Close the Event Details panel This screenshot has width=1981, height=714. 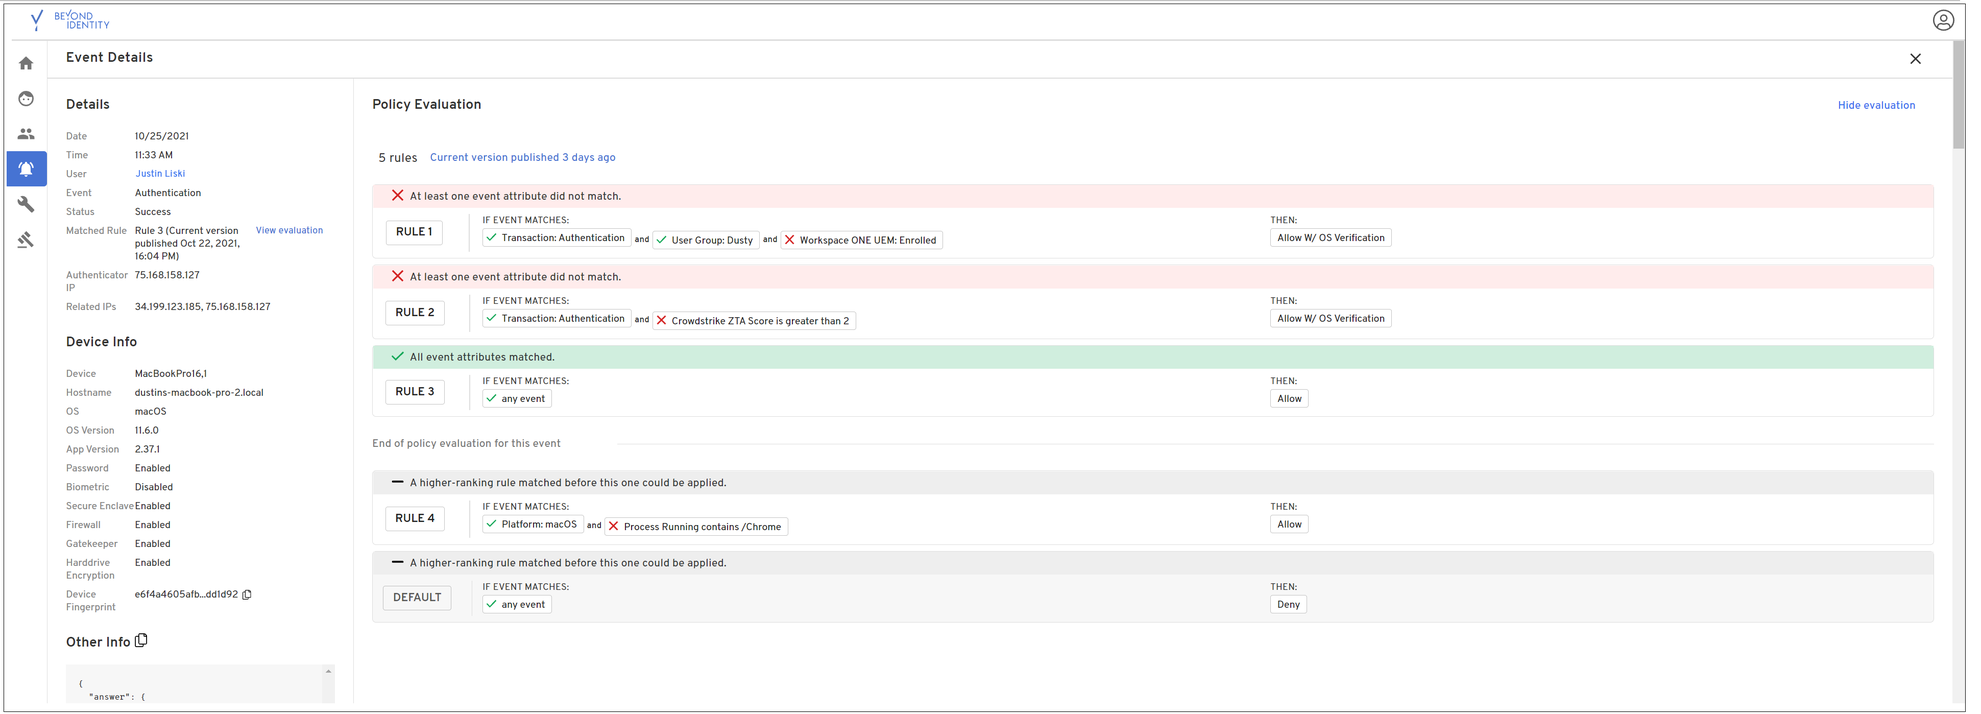click(x=1915, y=59)
